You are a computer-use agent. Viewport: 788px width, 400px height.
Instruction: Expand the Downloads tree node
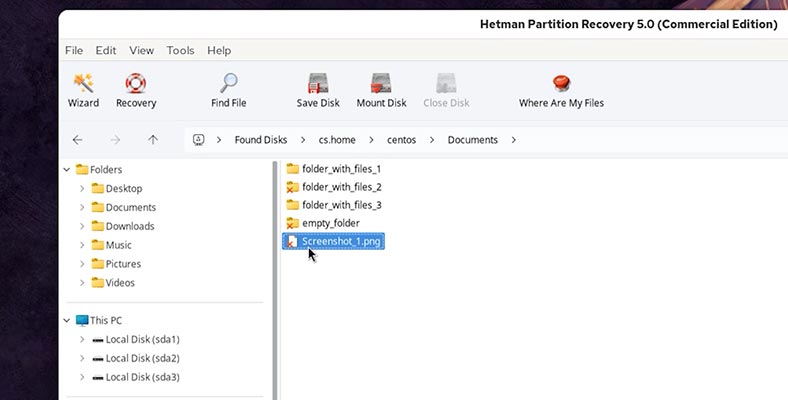[x=82, y=226]
